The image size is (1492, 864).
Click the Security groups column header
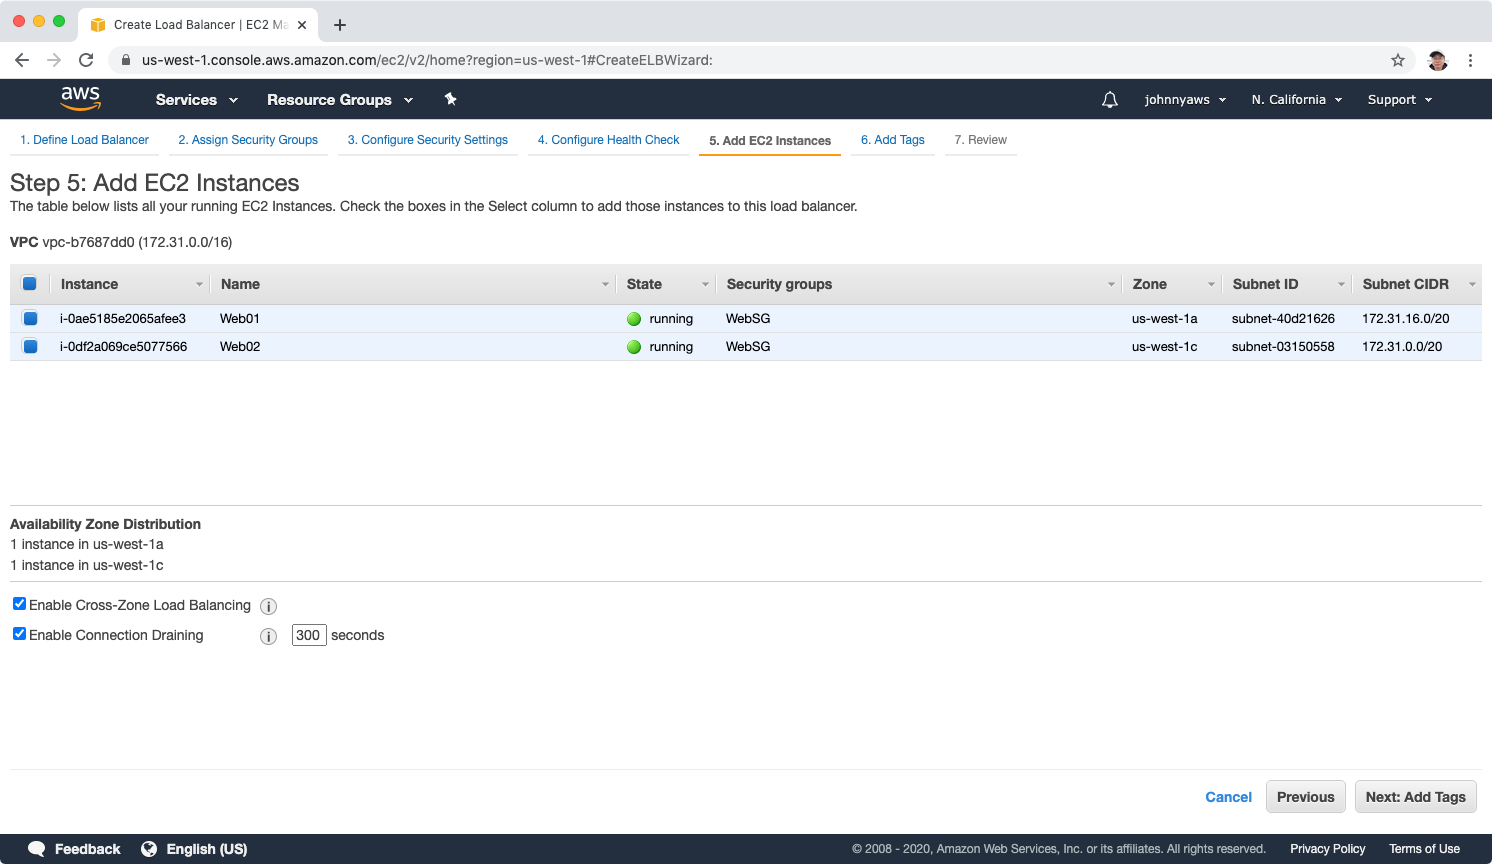click(779, 284)
